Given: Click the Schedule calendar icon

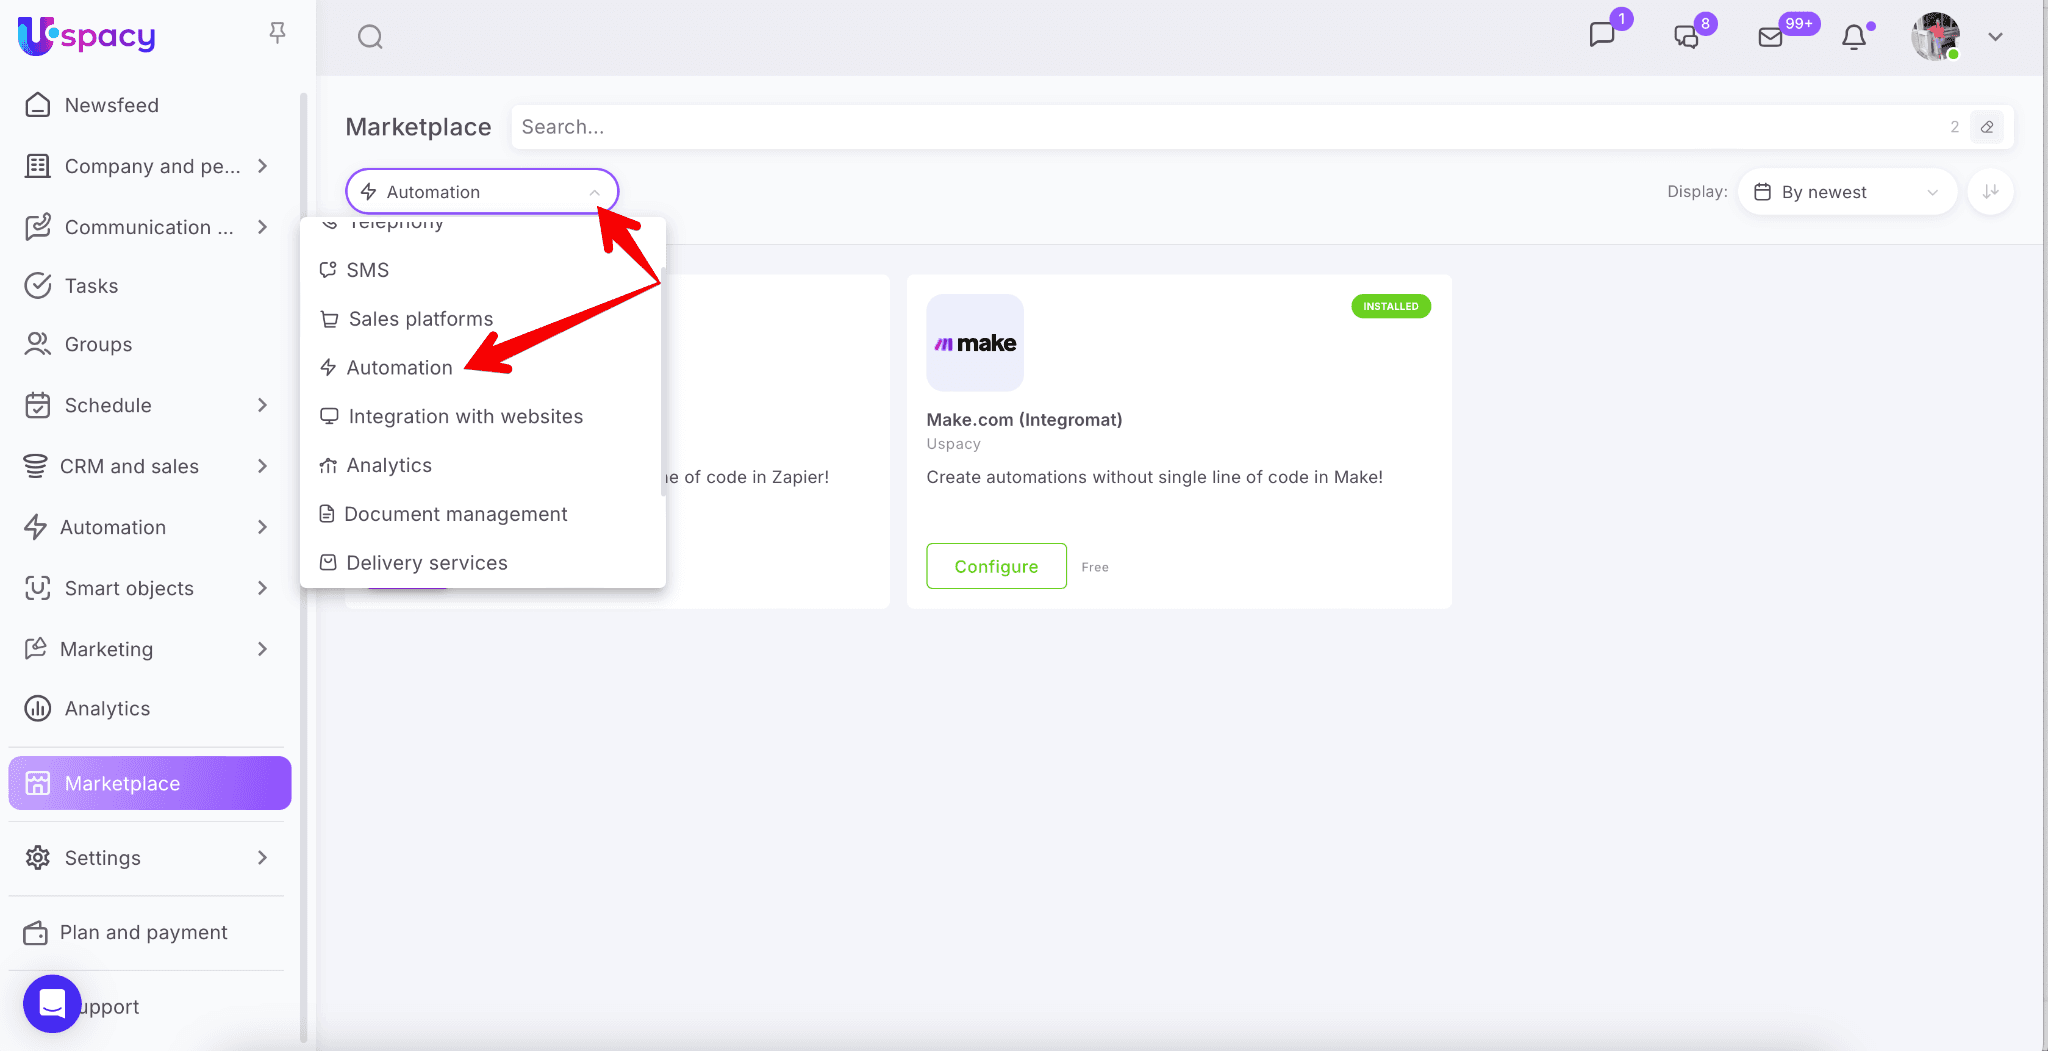Looking at the screenshot, I should (x=38, y=405).
